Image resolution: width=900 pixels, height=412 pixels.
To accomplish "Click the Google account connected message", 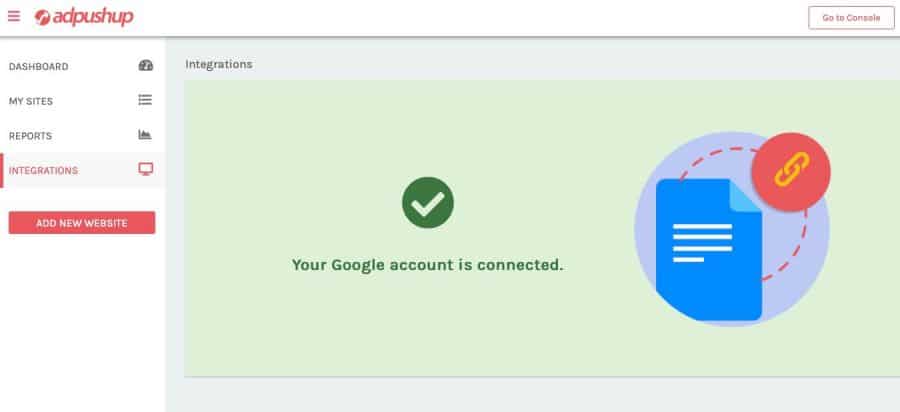I will point(428,265).
